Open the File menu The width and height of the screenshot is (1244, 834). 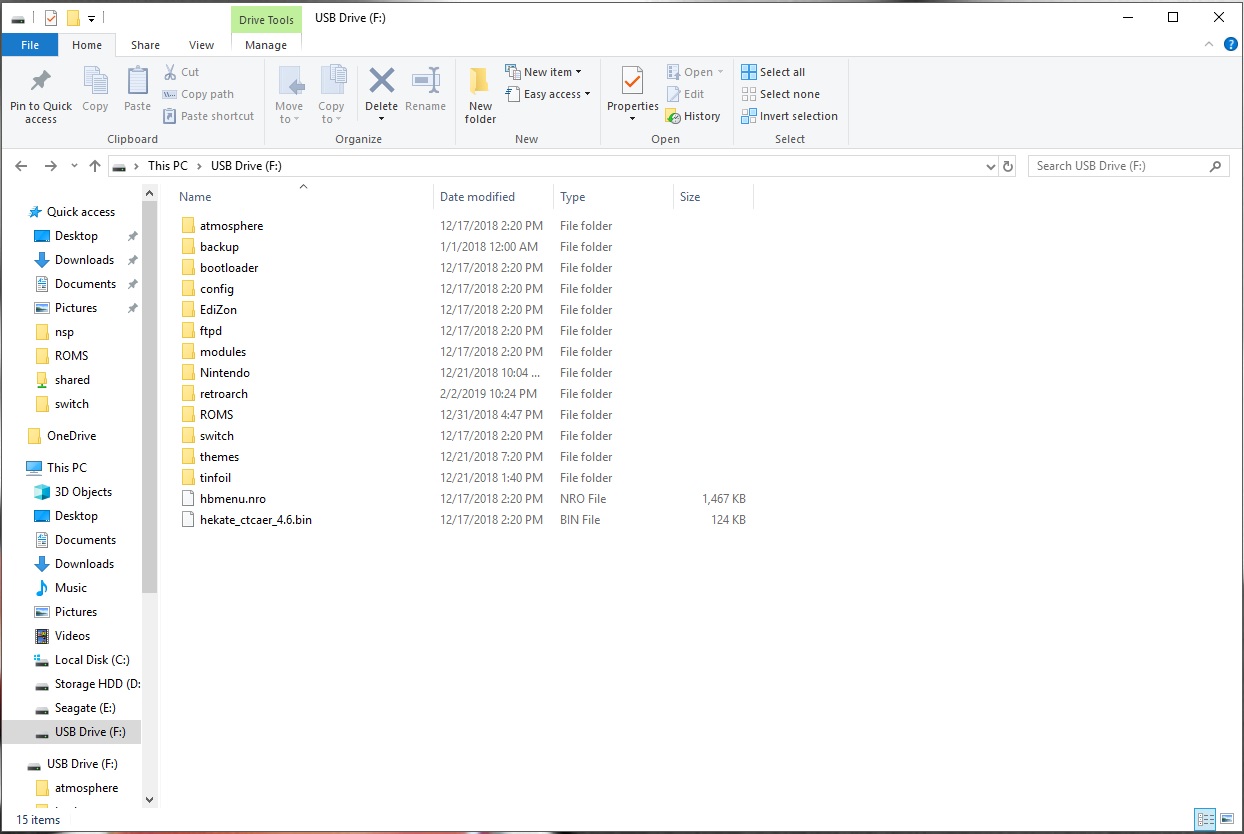click(30, 45)
